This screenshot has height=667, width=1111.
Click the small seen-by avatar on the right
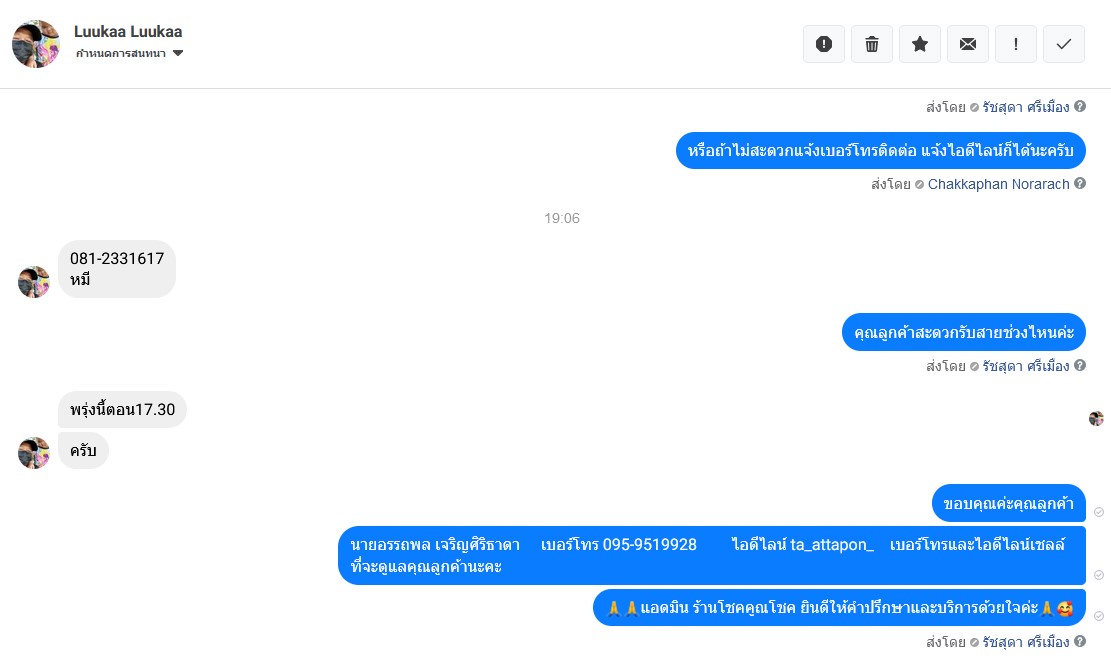tap(1096, 418)
